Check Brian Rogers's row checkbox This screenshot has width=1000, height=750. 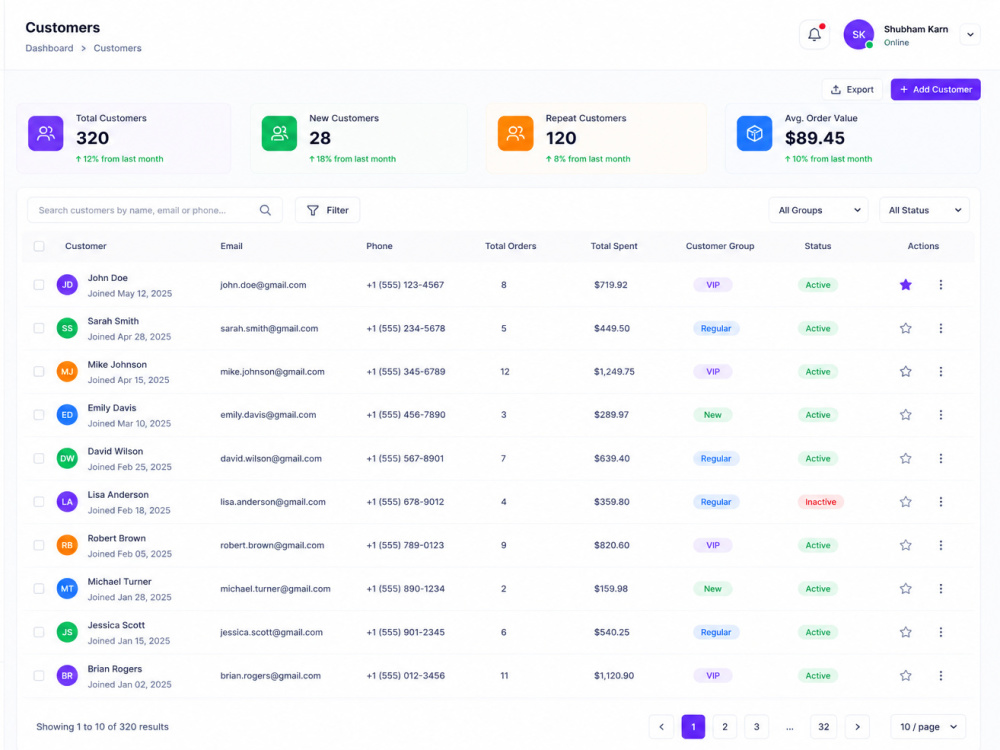tap(39, 675)
